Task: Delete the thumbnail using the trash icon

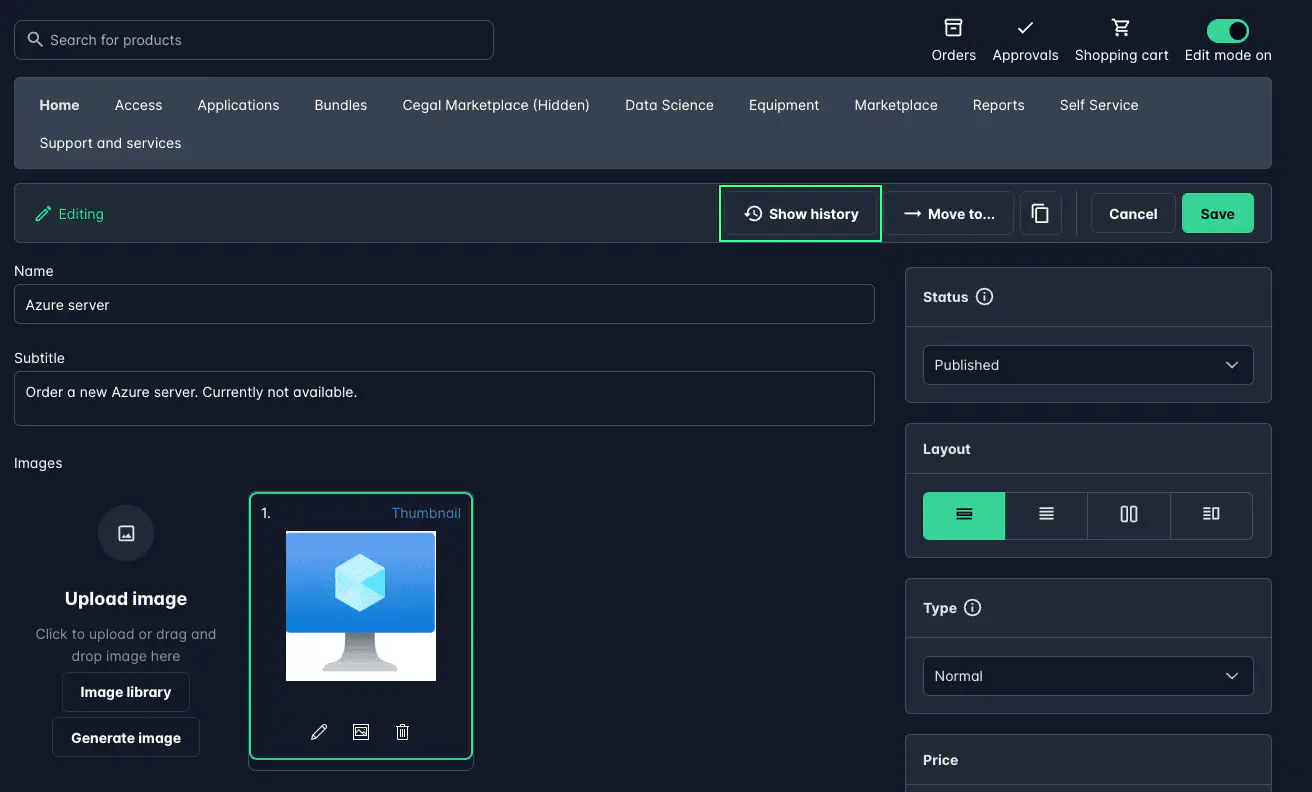Action: click(402, 731)
